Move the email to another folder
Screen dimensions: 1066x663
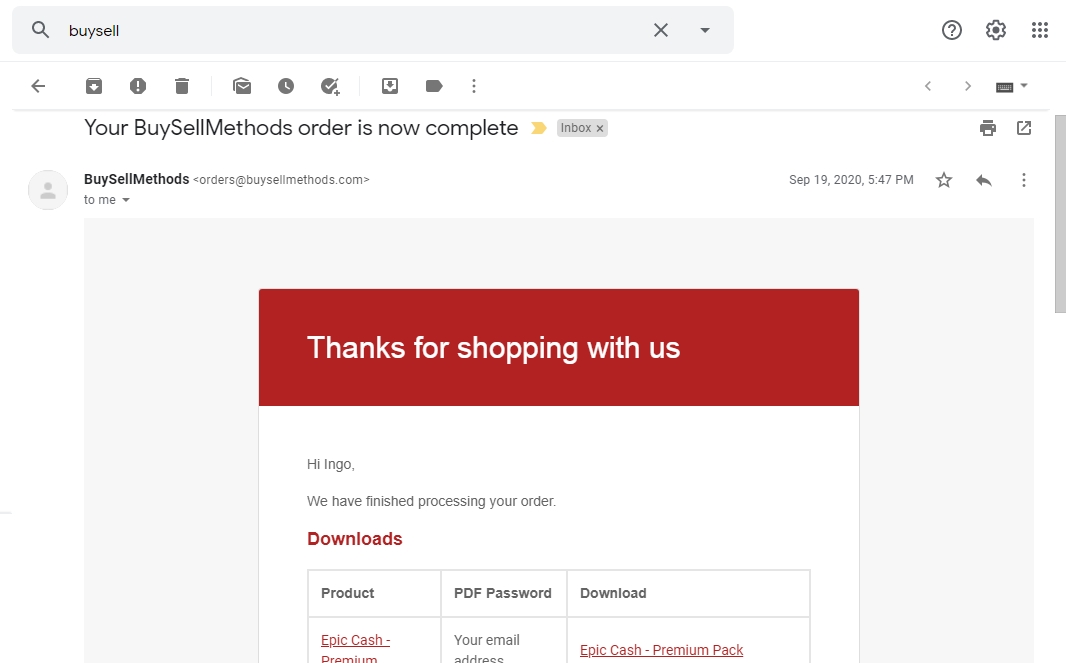click(389, 85)
